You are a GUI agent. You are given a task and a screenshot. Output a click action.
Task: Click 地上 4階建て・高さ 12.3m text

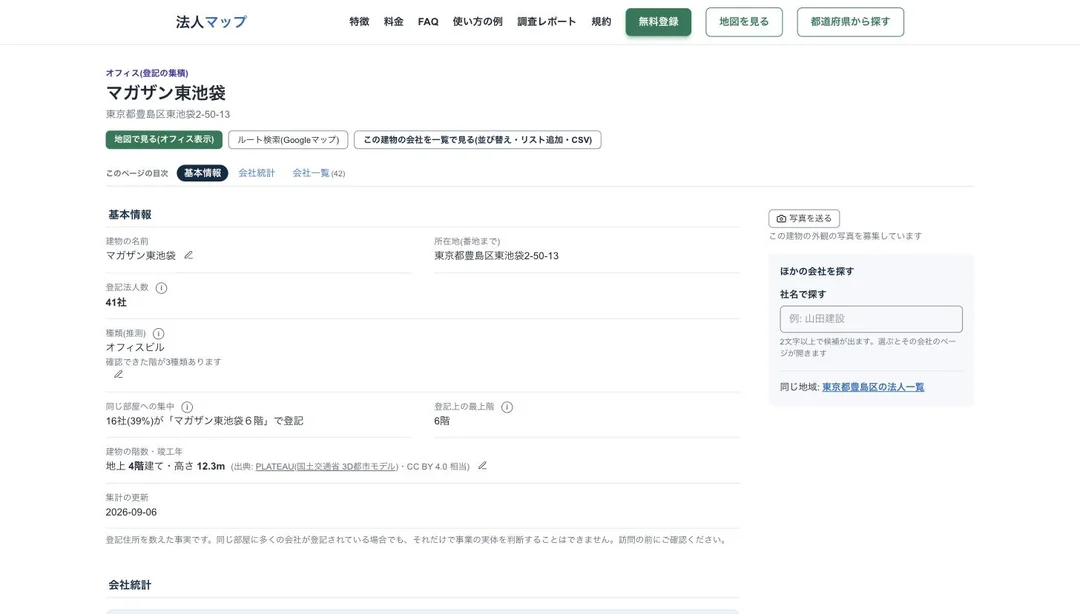click(x=165, y=467)
